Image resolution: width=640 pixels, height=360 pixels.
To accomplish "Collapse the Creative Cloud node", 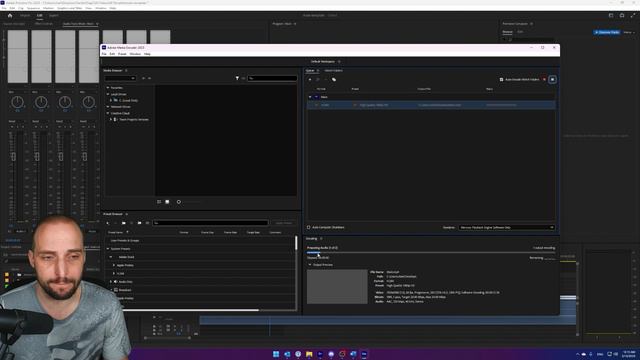I will pos(108,113).
